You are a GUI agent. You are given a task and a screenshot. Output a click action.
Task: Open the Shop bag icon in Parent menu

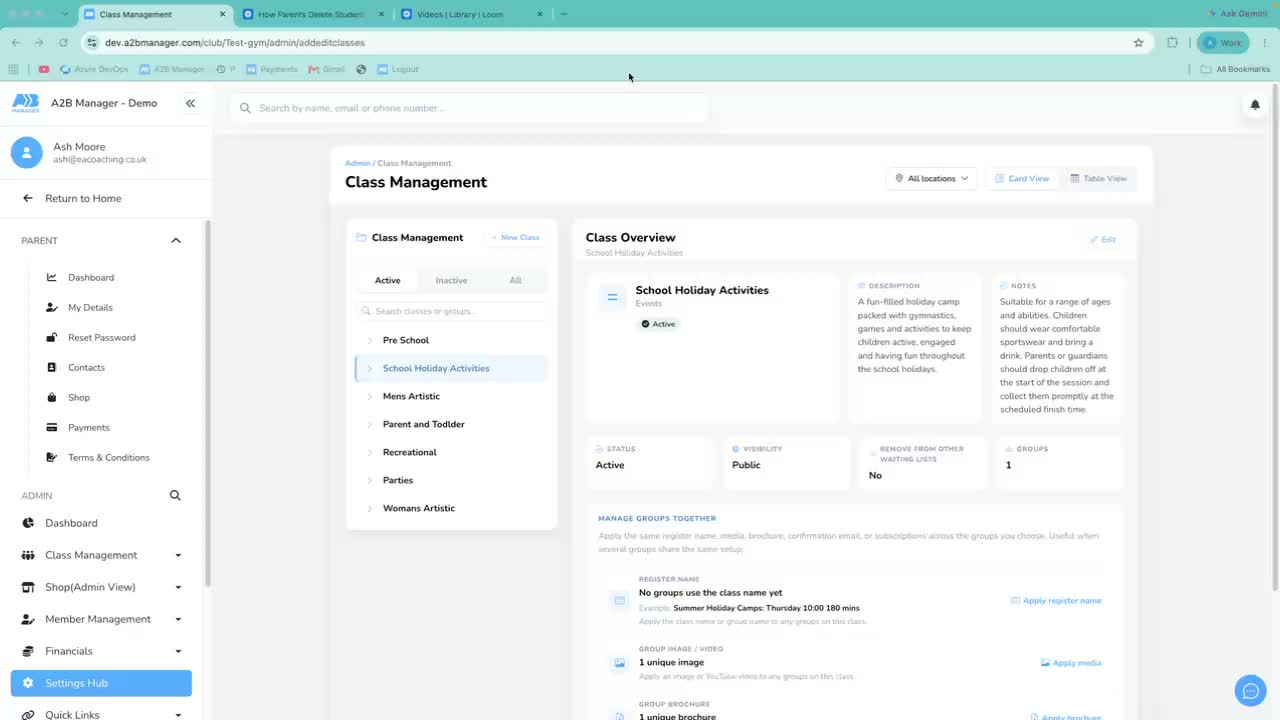click(52, 397)
